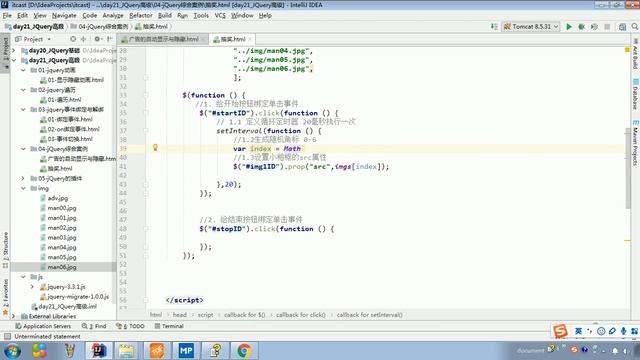Select man06.jpg in project tree
The image size is (640, 360).
click(62, 267)
